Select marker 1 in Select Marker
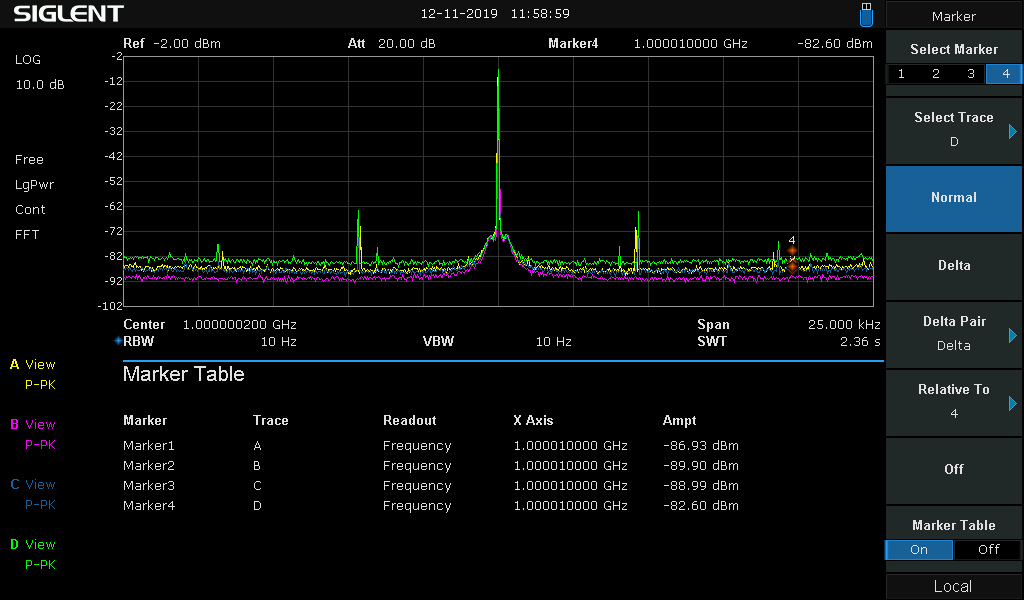The height and width of the screenshot is (600, 1024). 901,74
